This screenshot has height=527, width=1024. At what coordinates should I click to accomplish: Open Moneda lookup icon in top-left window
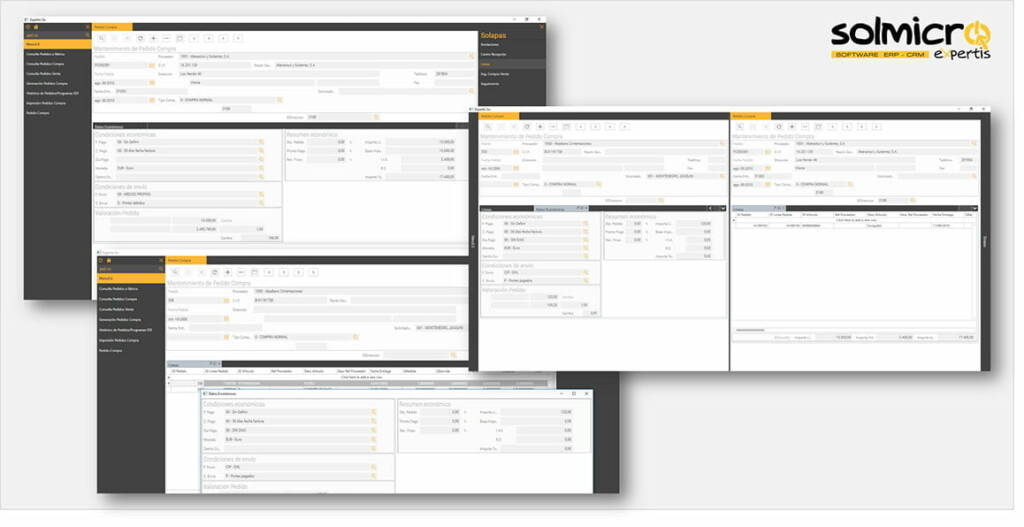pos(261,168)
